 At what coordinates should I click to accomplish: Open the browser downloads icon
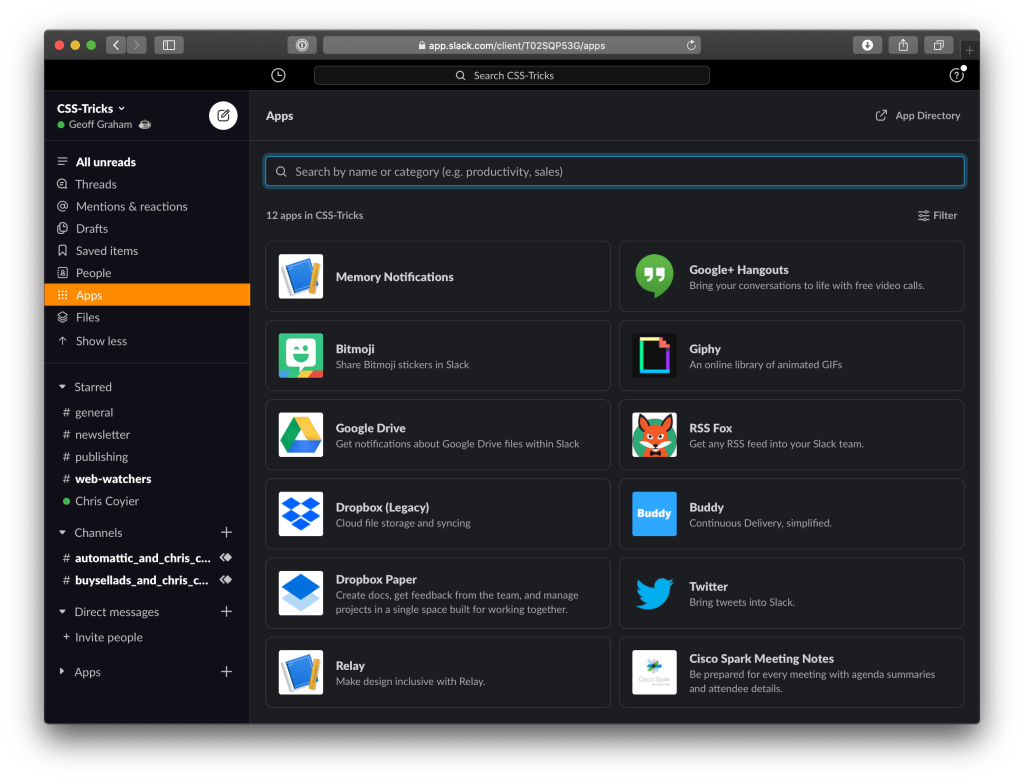867,45
